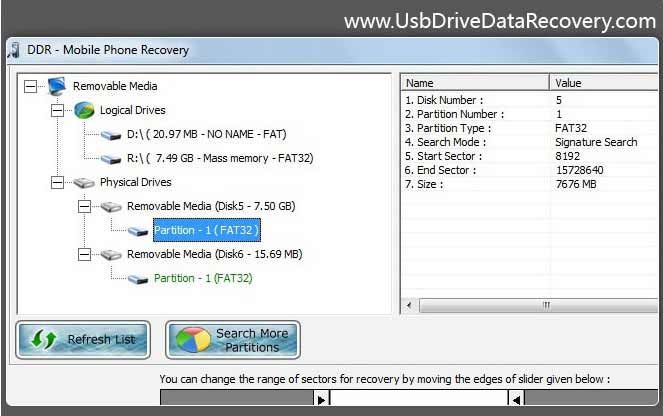
Task: Collapse the Removable Media root node
Action: pos(30,86)
